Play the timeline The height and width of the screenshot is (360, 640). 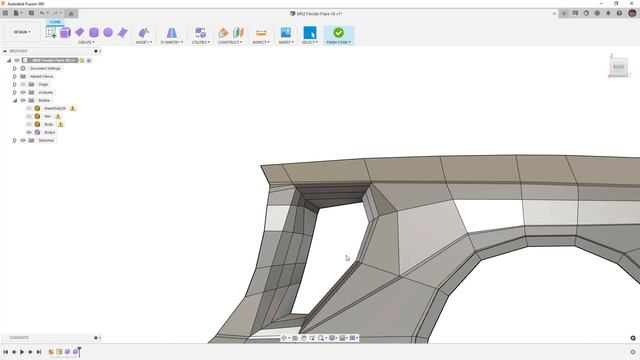point(22,352)
